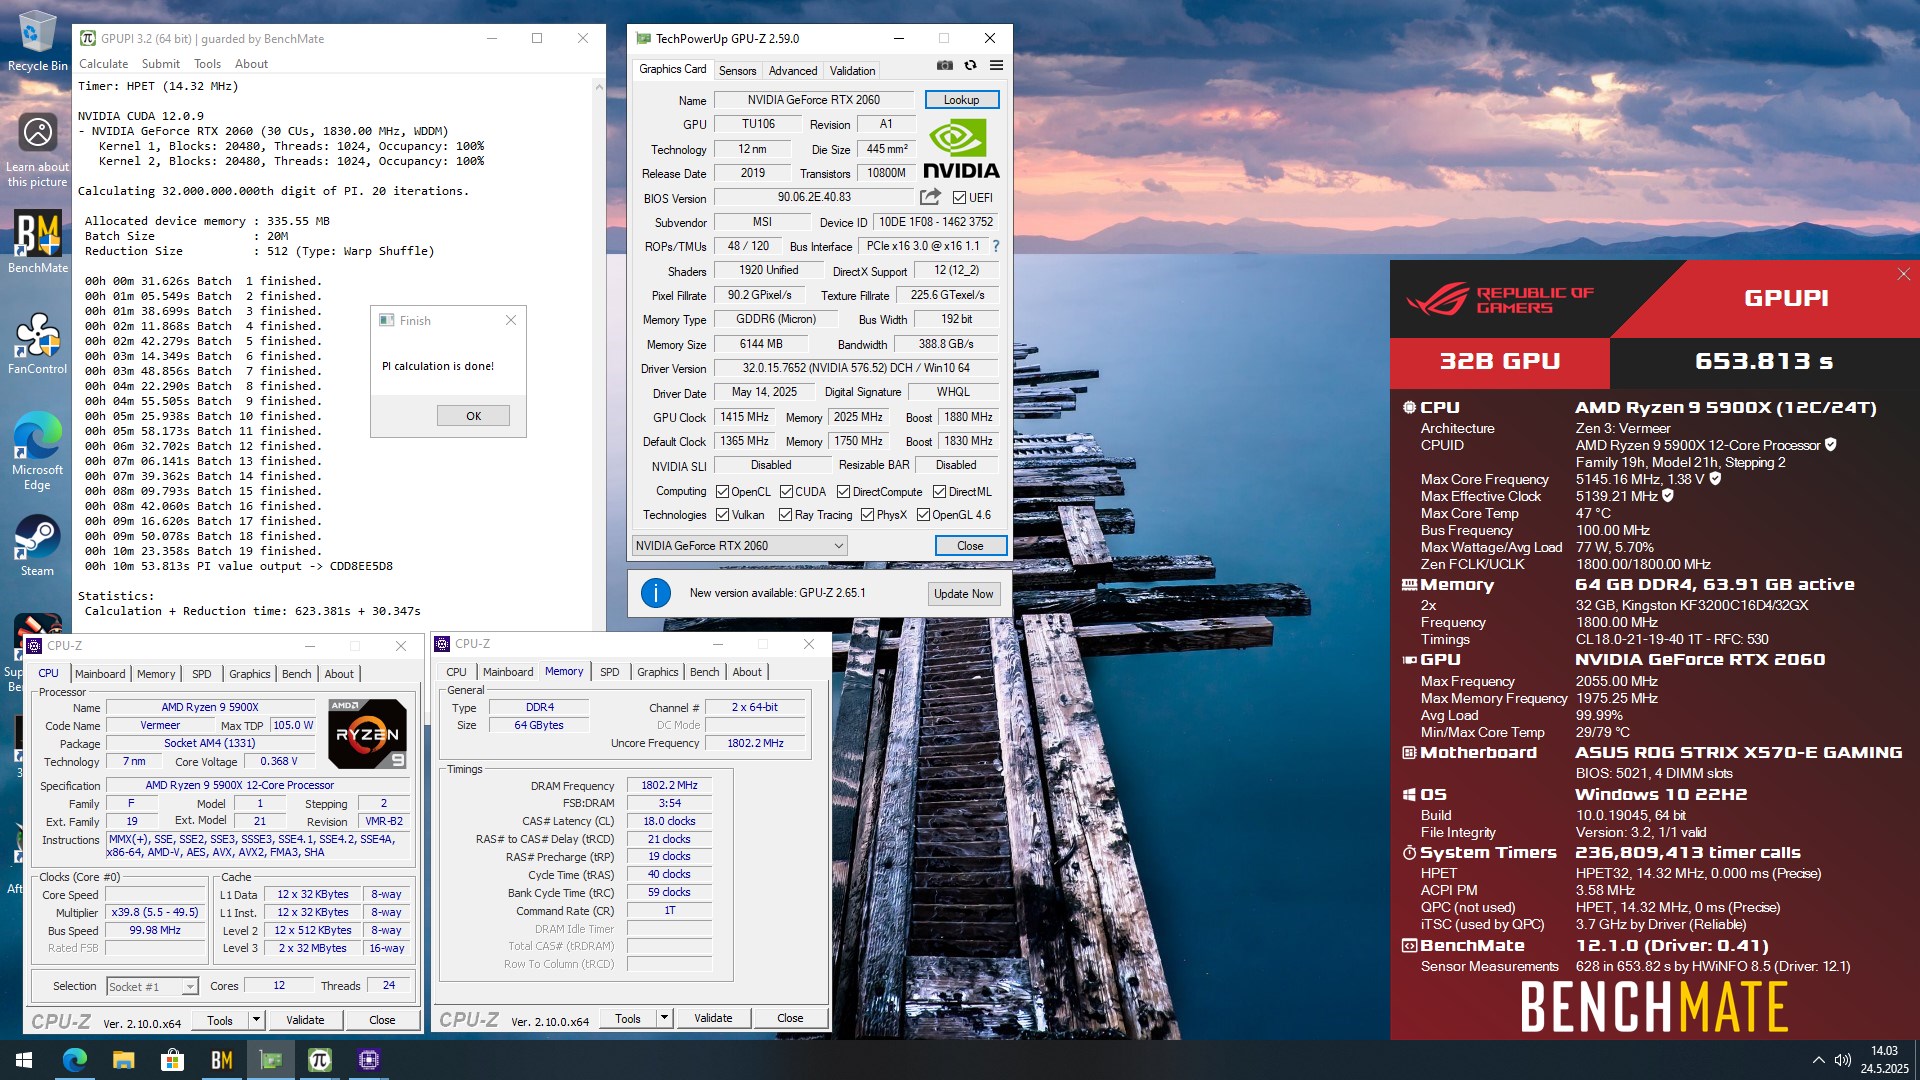Screen dimensions: 1920x1080
Task: Click the NVIDIA logo in GPU-Z
Action: click(960, 149)
